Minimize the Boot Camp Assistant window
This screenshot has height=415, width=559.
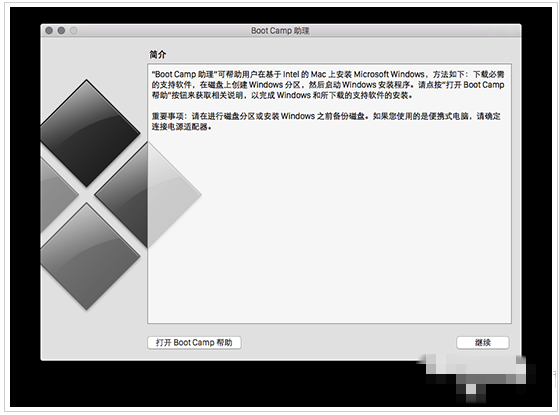tap(61, 31)
